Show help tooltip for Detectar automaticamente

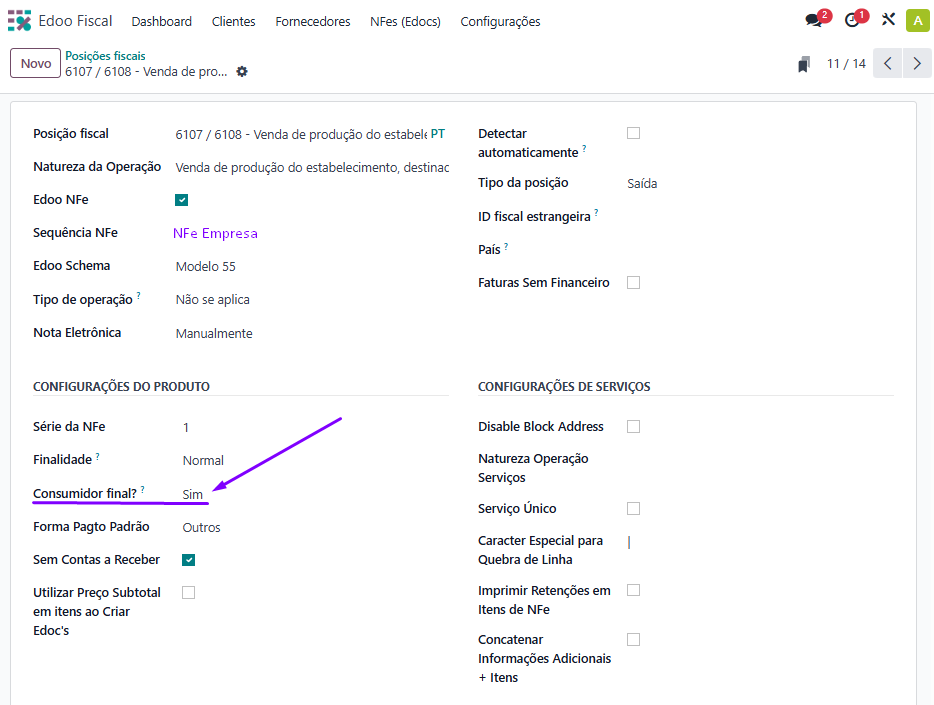[584, 148]
